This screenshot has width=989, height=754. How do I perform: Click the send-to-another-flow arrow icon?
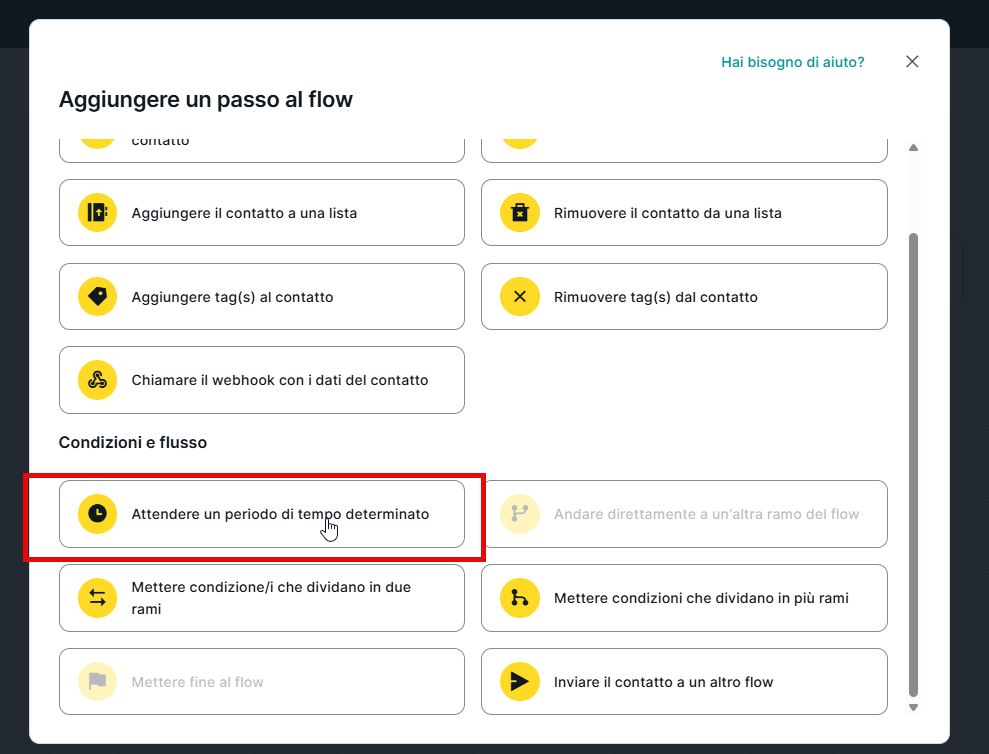point(519,682)
